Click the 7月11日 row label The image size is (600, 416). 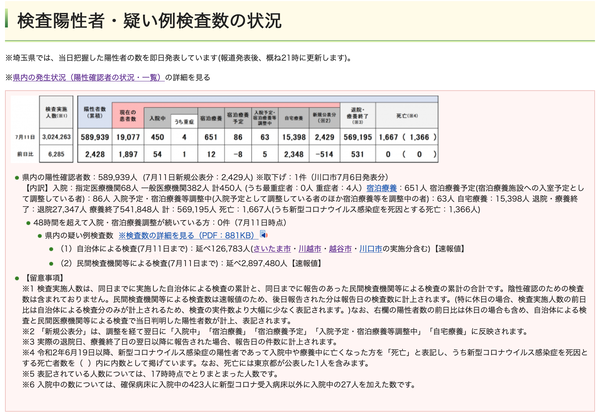click(x=25, y=137)
